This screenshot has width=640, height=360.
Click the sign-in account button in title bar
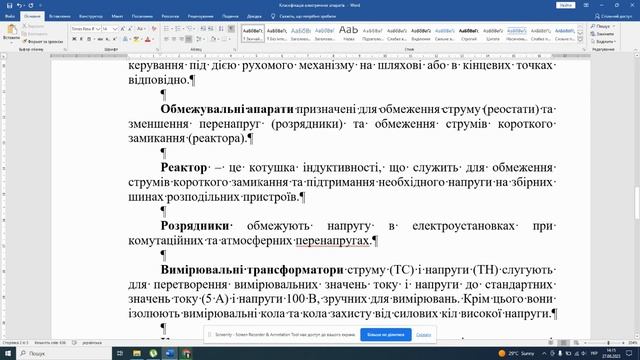(x=565, y=5)
